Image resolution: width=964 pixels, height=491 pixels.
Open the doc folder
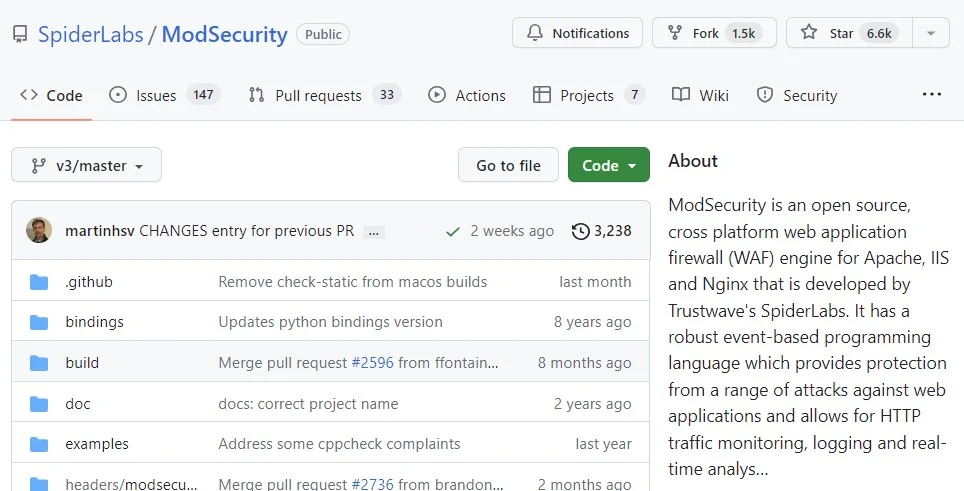click(x=77, y=404)
